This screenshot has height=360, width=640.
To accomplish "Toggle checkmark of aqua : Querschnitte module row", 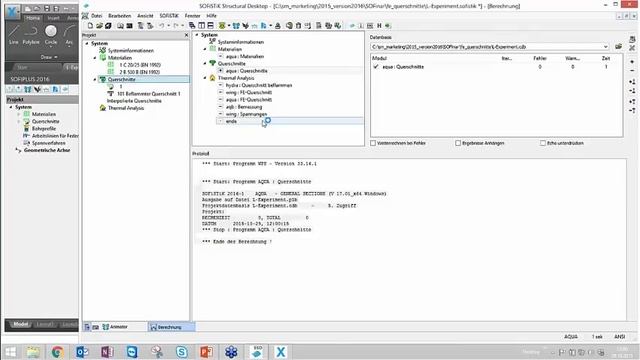I will click(x=376, y=67).
